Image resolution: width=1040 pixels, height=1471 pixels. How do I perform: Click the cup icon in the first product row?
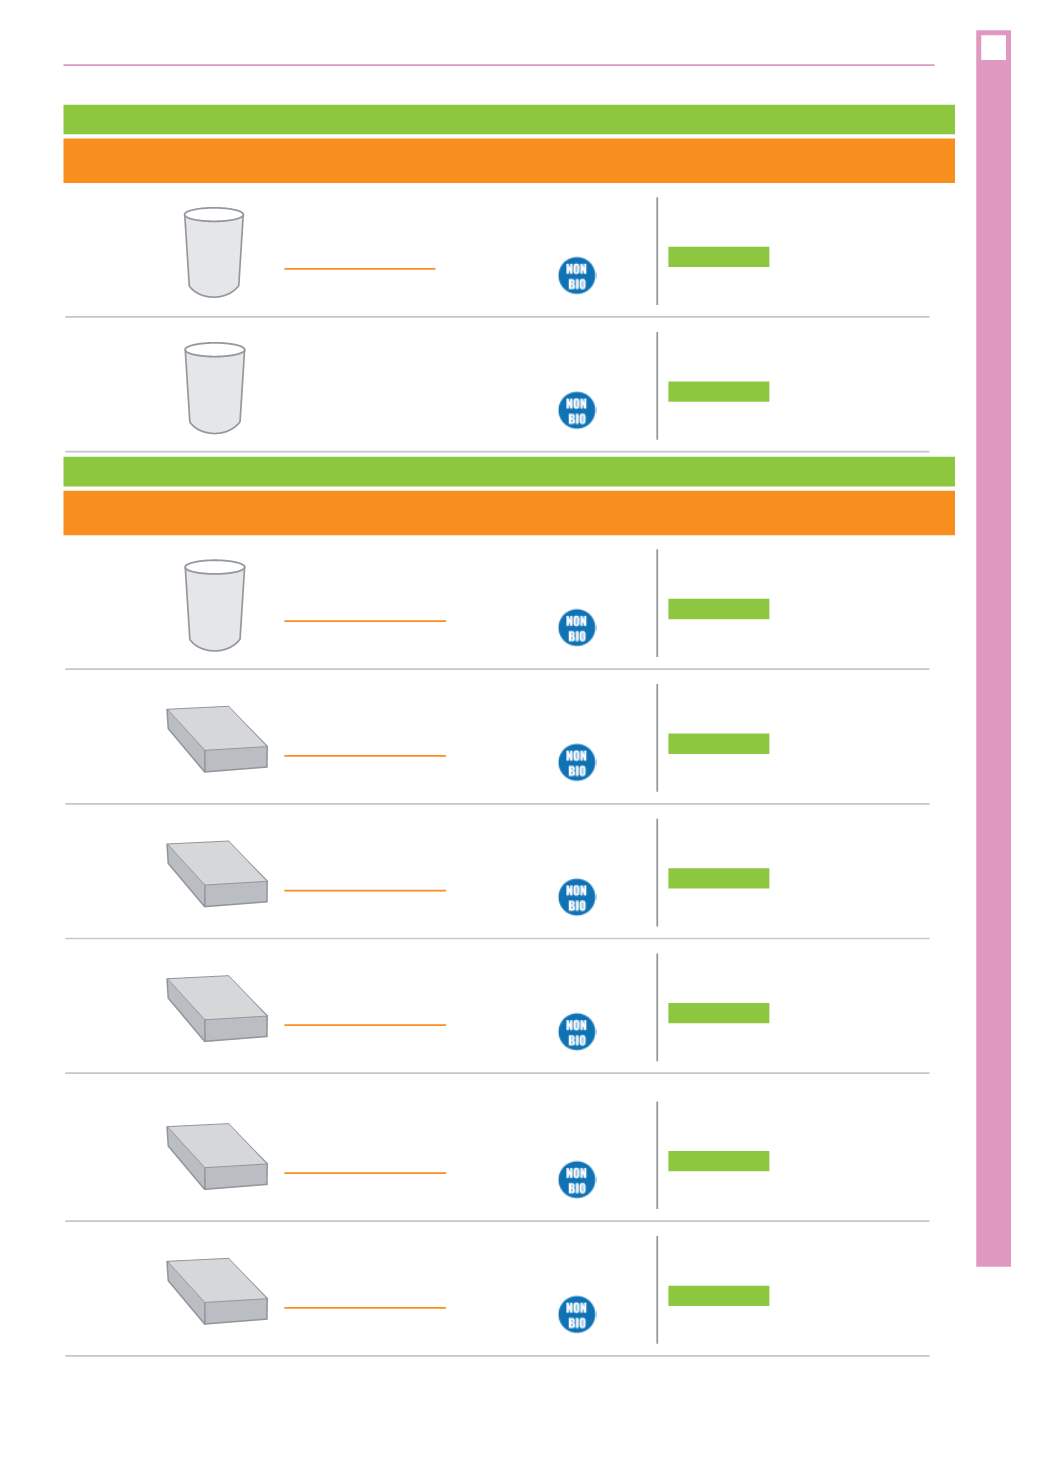point(214,252)
